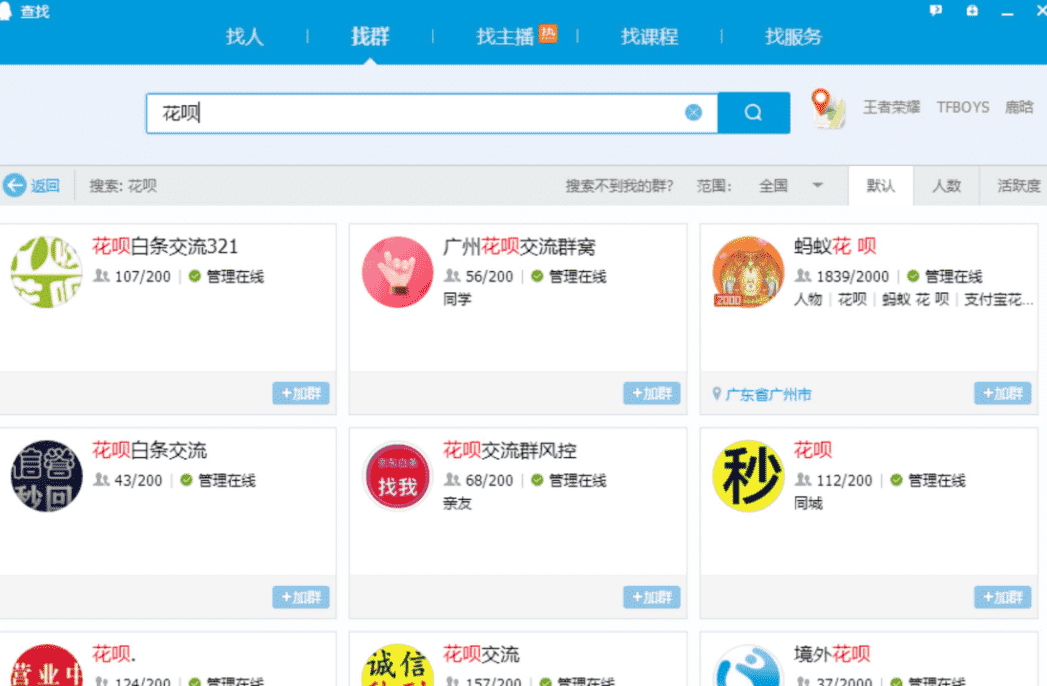Click the 广东省广州市 location link
Screen dimensions: 1047x686
[x=768, y=395]
